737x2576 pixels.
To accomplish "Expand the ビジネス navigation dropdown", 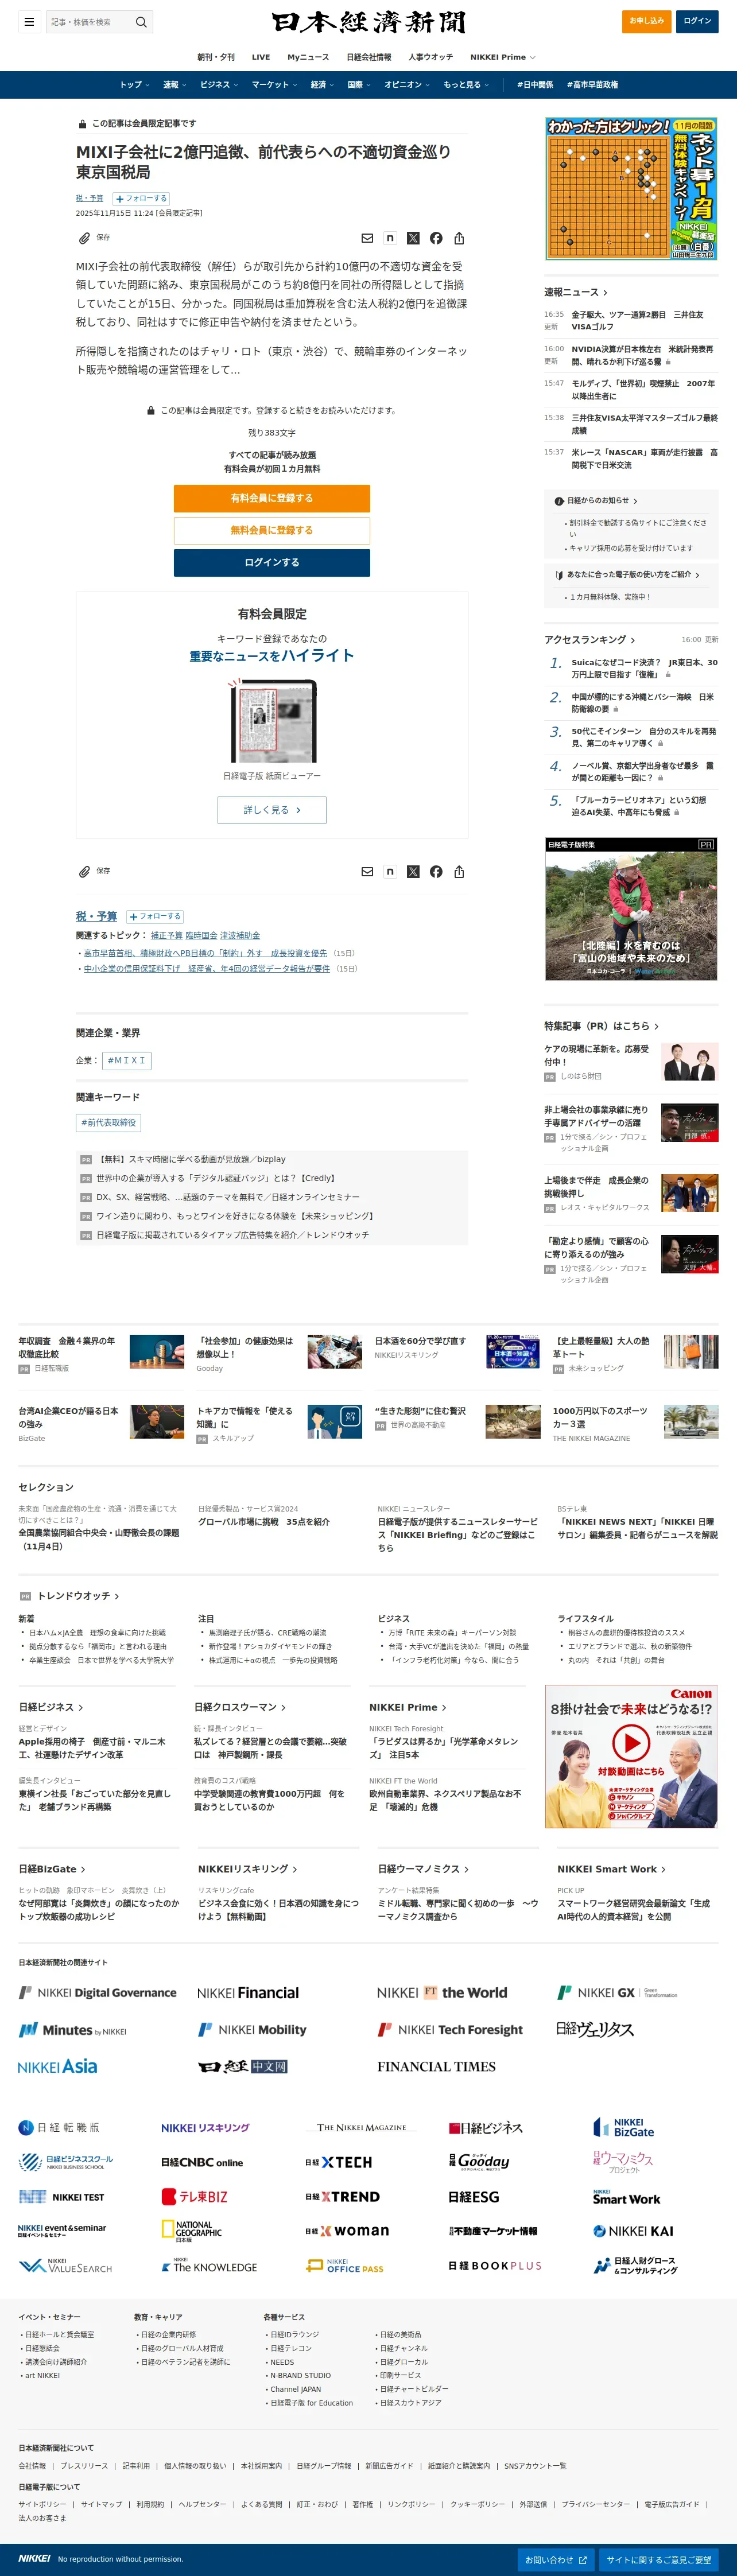I will [219, 85].
